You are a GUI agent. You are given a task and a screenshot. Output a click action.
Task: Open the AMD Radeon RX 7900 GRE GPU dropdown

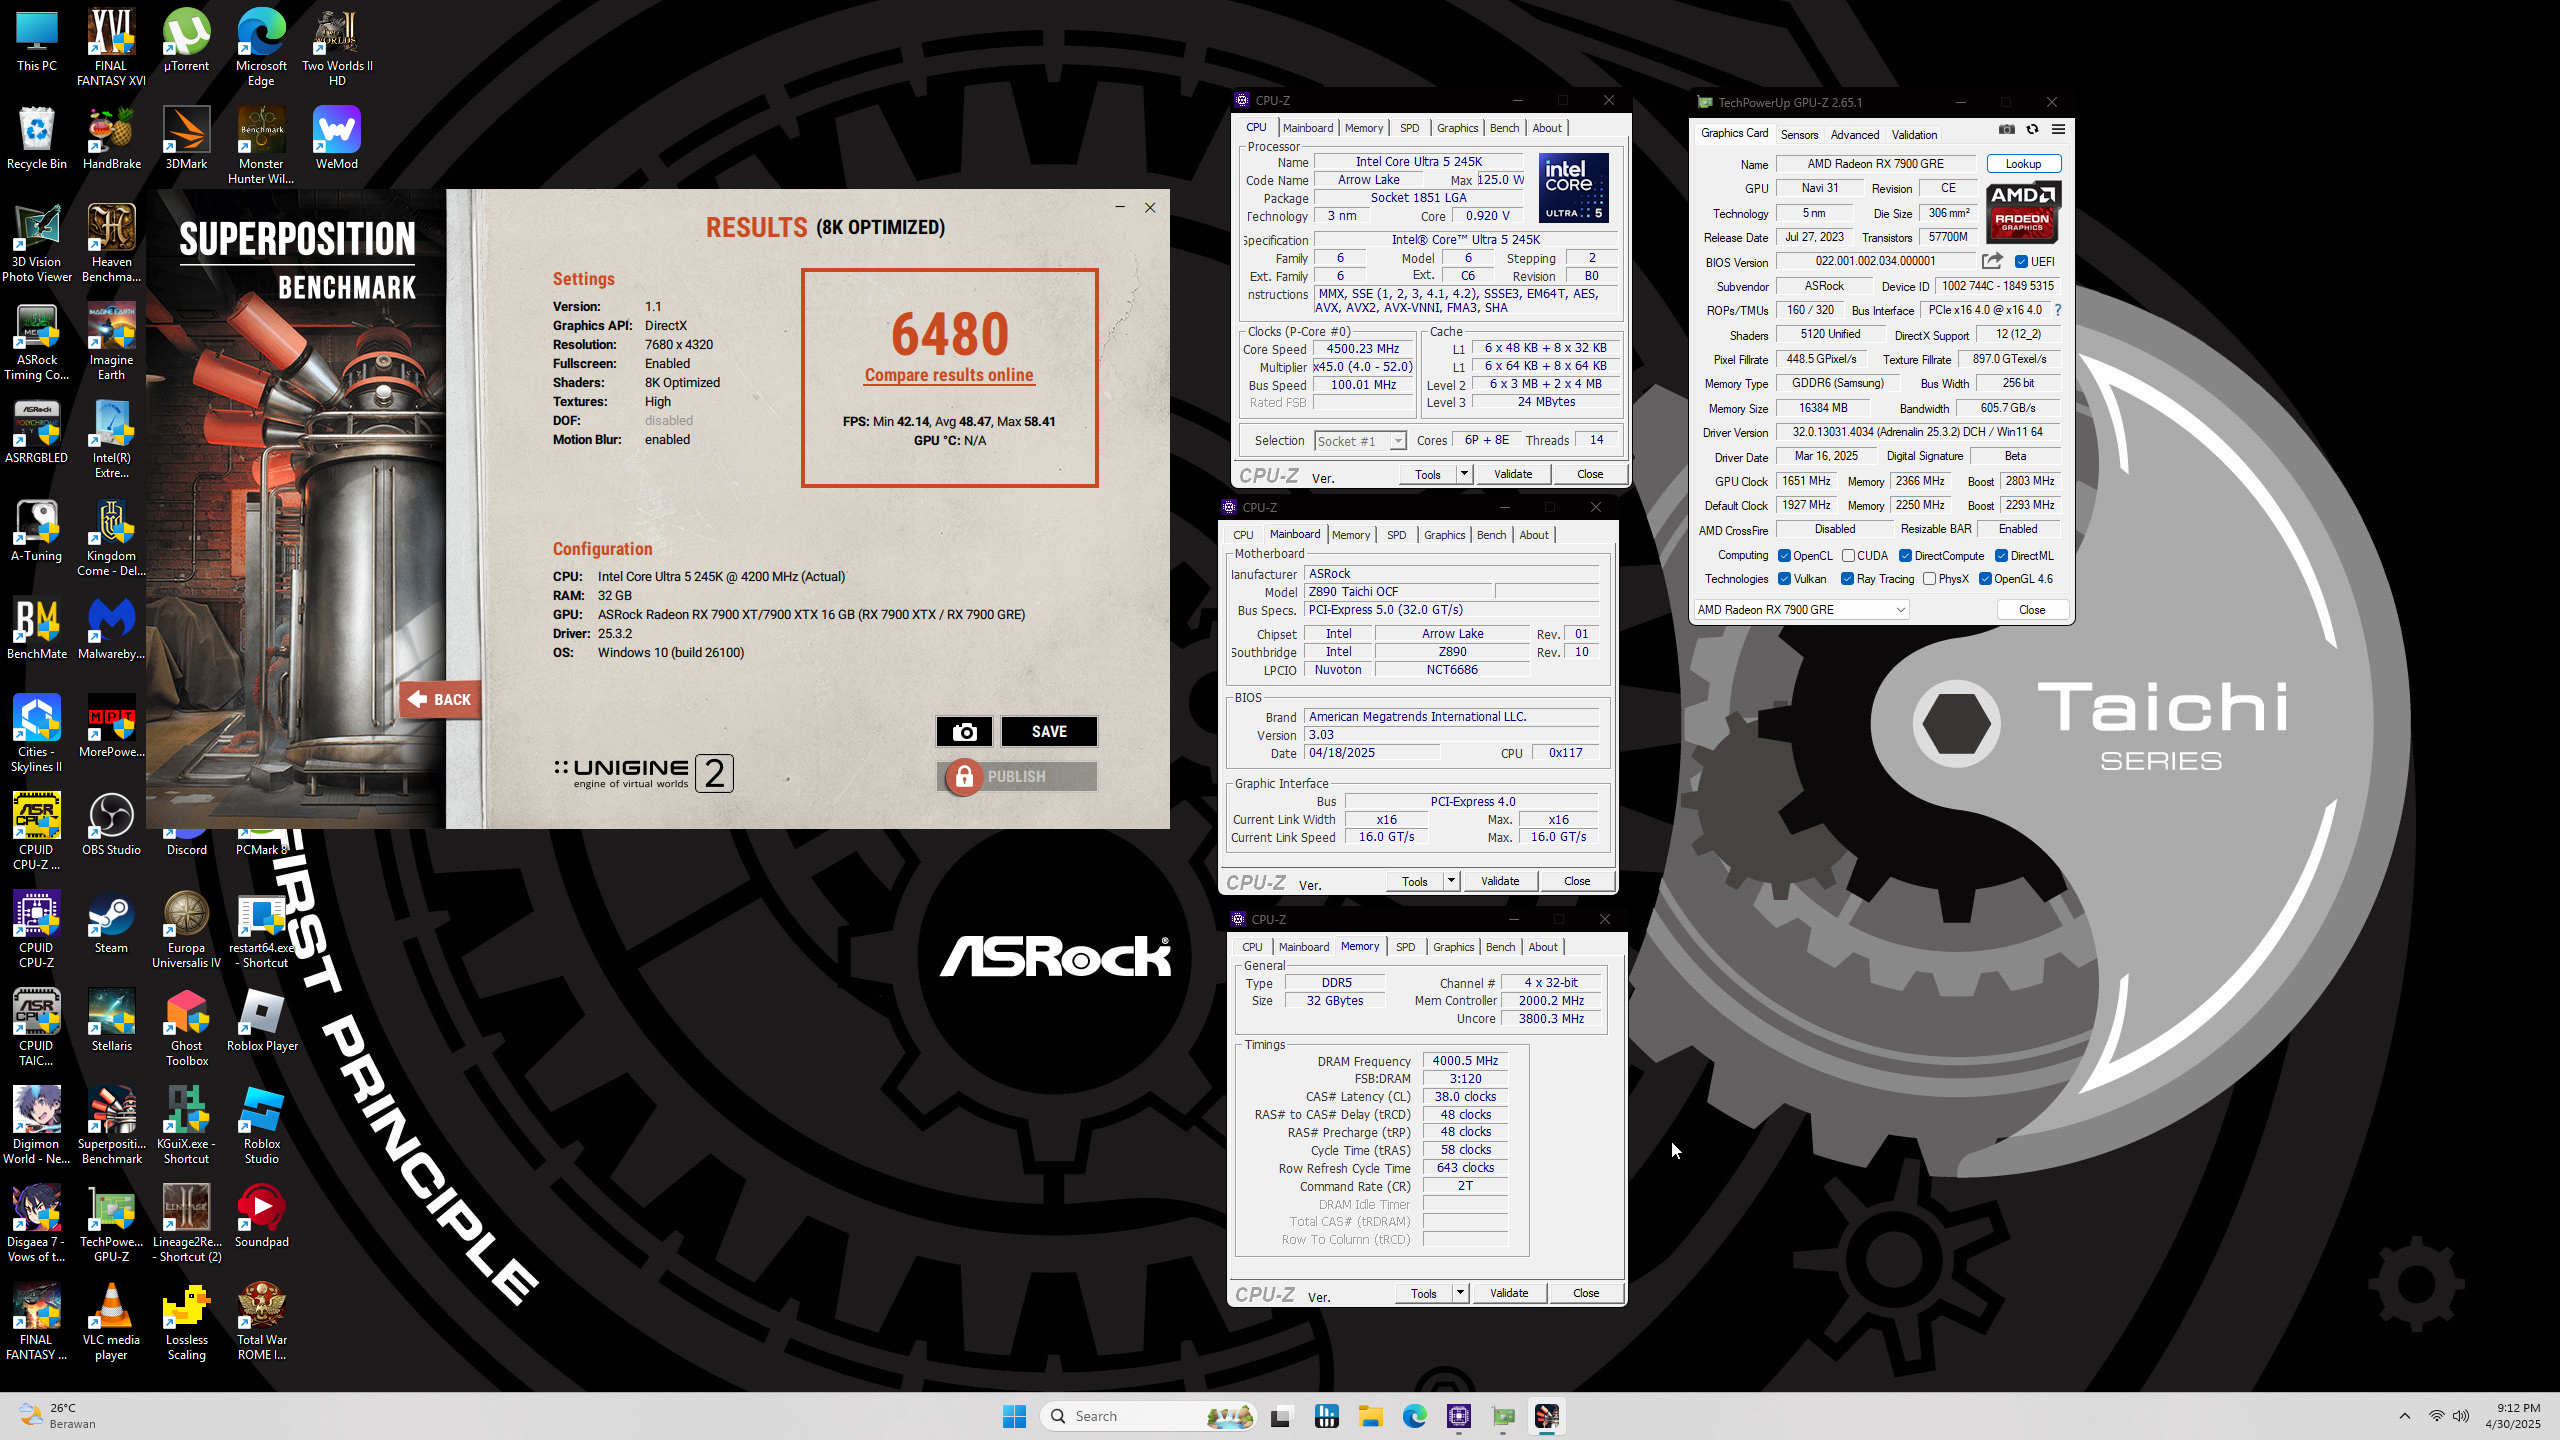[x=1801, y=610]
